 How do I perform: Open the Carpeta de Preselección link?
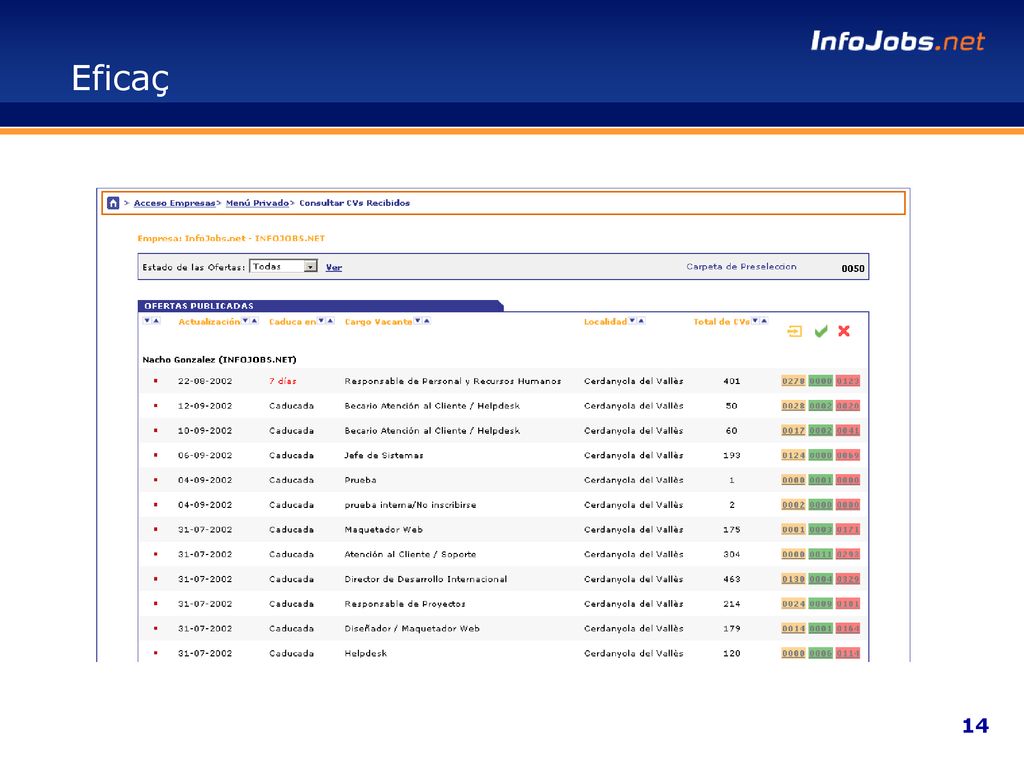click(x=741, y=266)
